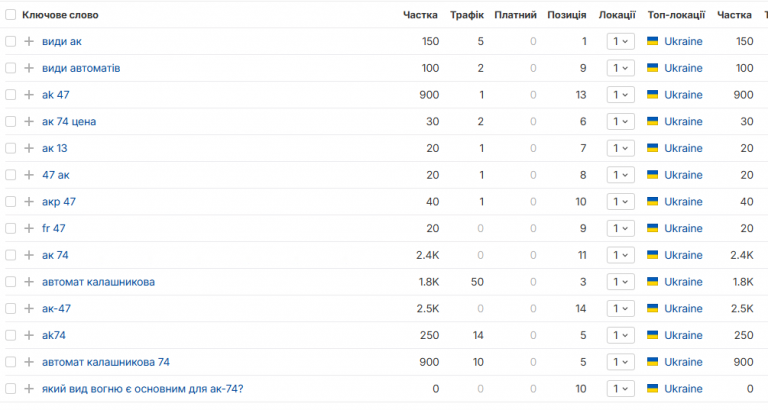Click Ukraine flag in 'ak74' row
This screenshot has width=768, height=410.
click(652, 335)
